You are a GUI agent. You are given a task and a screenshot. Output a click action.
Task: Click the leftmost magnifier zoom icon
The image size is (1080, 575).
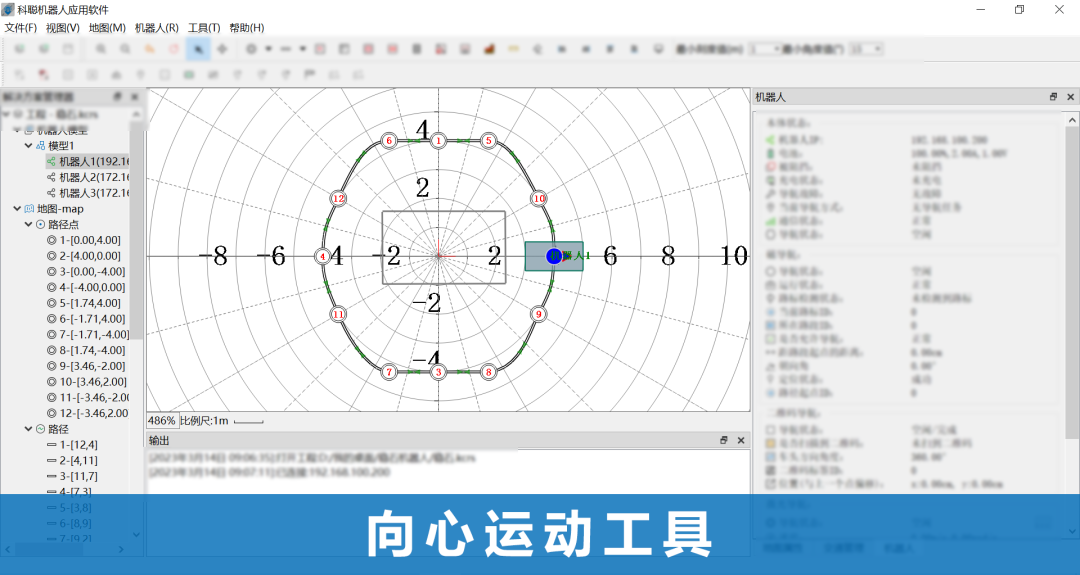(x=102, y=48)
